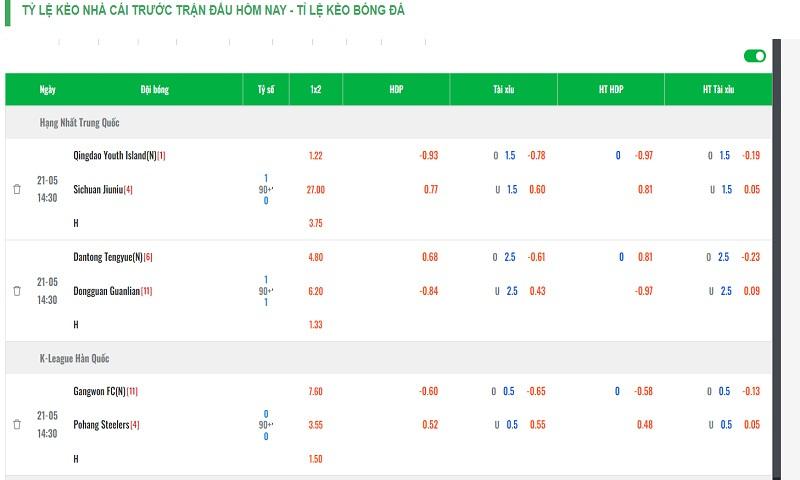800x480 pixels.
Task: Toggle the green switch above the table
Action: tap(754, 56)
